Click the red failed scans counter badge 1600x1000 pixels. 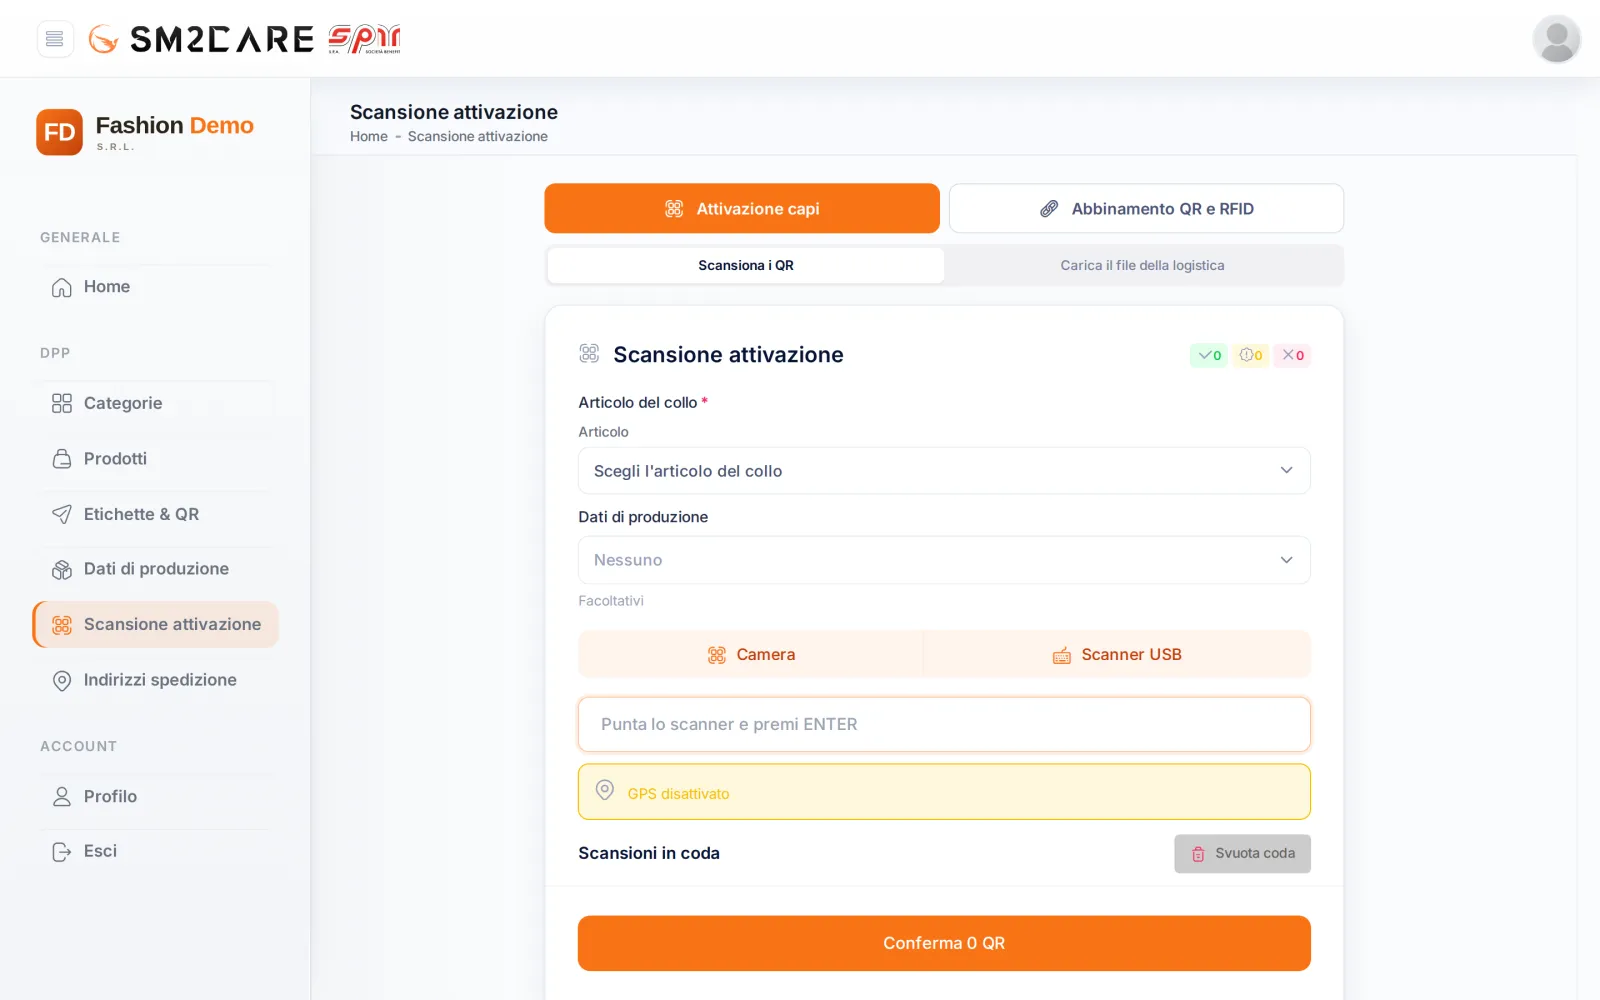[1292, 355]
